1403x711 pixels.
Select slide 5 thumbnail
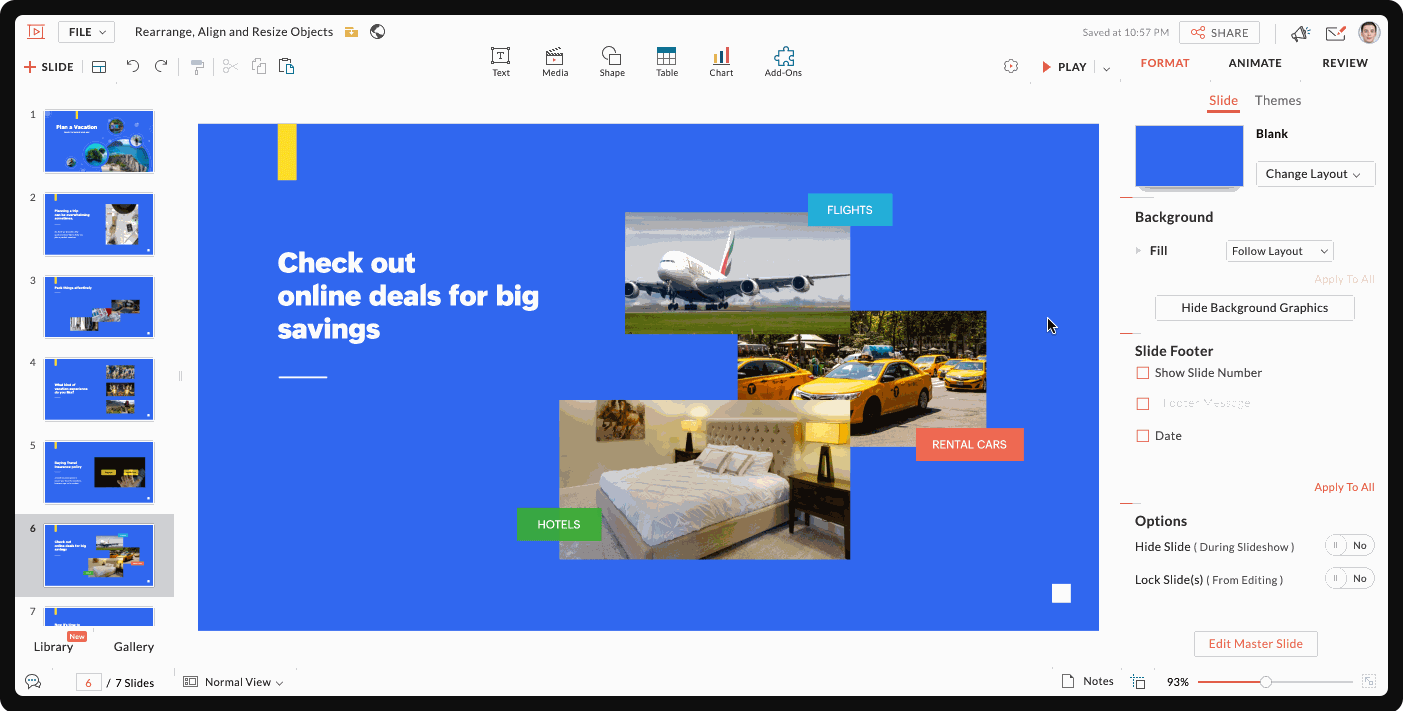[99, 472]
